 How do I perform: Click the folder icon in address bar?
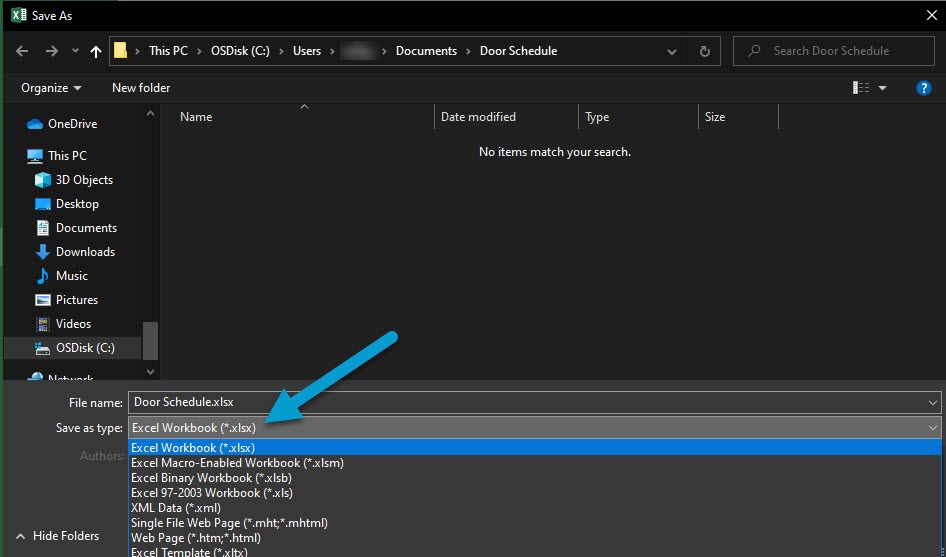[x=121, y=51]
